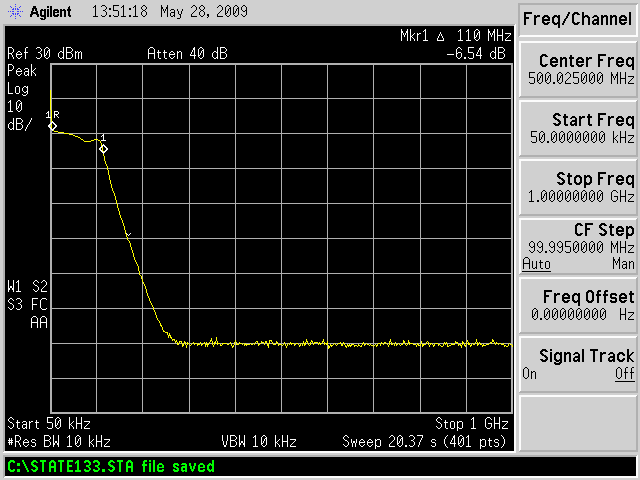Click the 50.0000000 kHz start frequency value
The image size is (640, 480).
coord(582,138)
